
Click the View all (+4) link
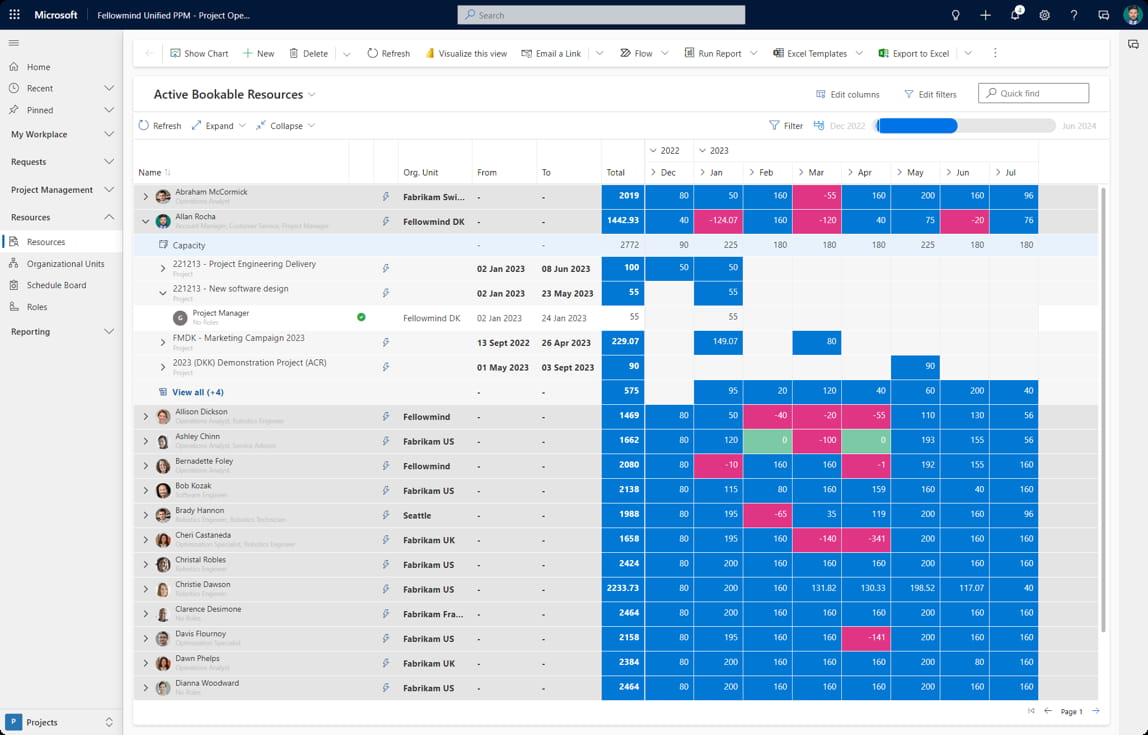pos(198,392)
